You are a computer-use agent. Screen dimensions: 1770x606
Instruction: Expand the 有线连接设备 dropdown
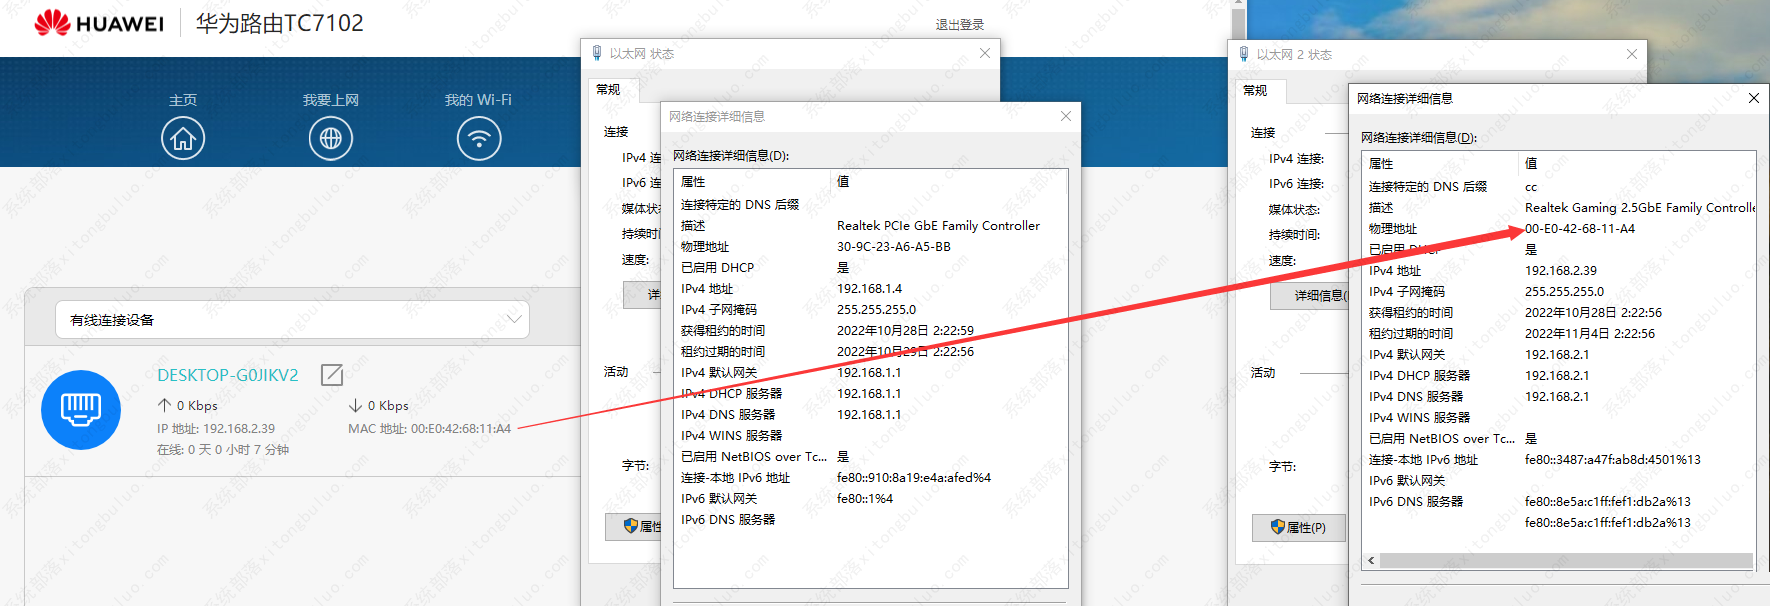click(x=514, y=319)
